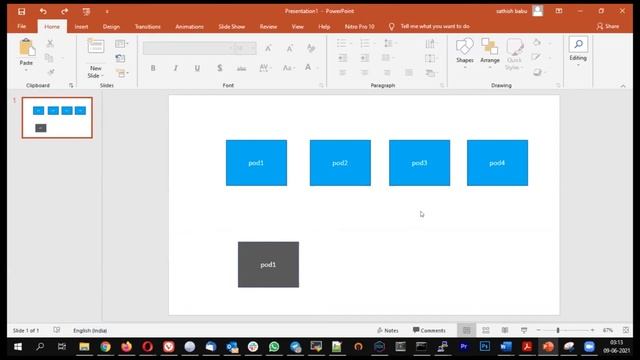640x360 pixels.
Task: Click the Cut scissors icon
Action: [x=50, y=43]
